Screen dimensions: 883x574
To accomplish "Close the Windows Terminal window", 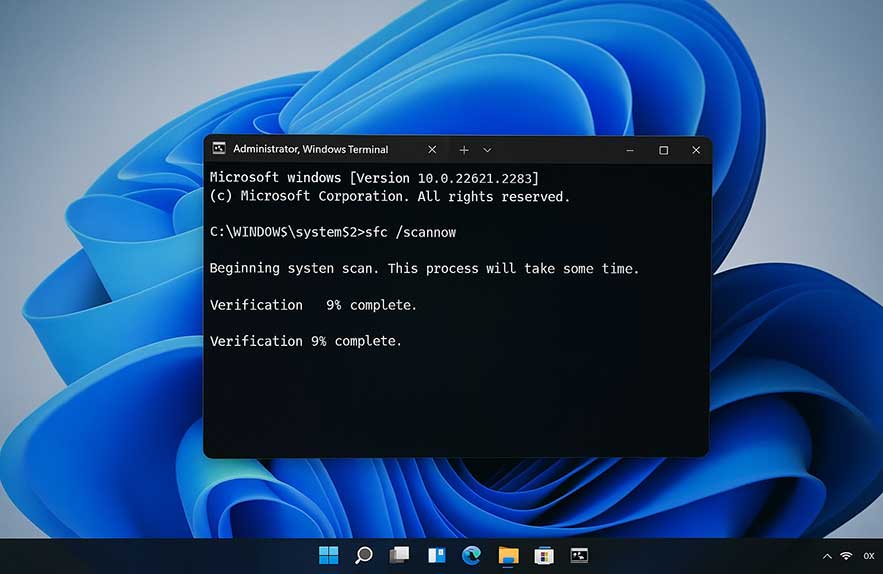I will pos(696,150).
